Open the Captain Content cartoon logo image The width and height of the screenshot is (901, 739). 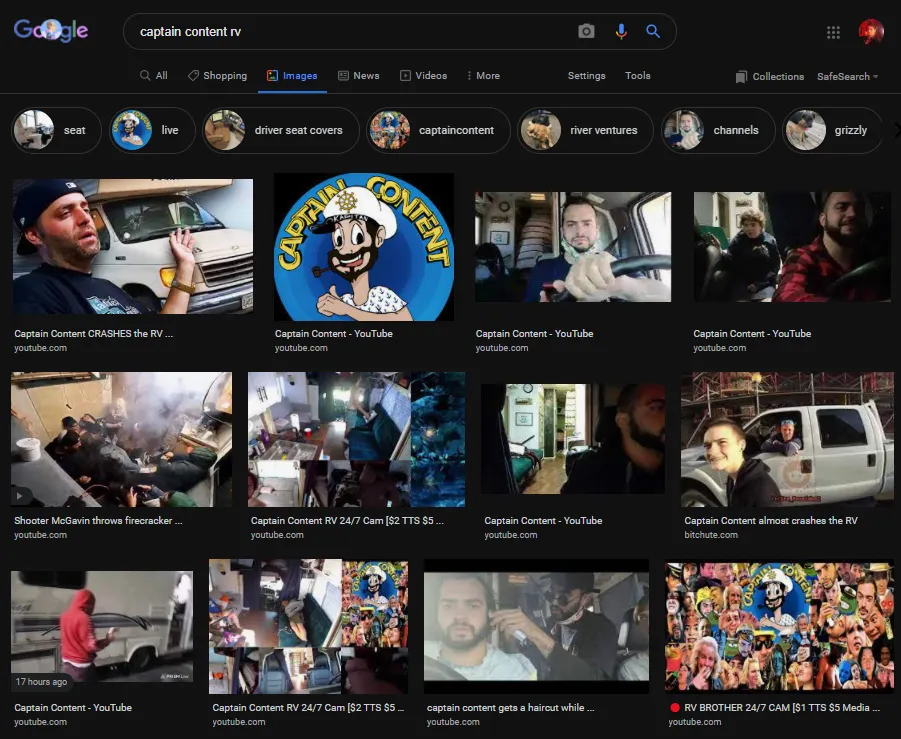364,247
